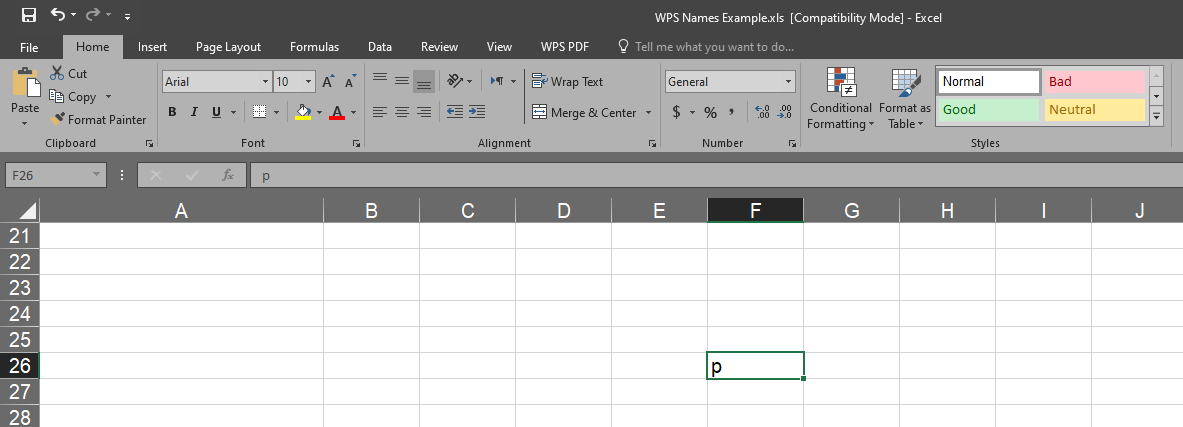Expand the General number format dropdown
The image size is (1183, 427).
[789, 82]
